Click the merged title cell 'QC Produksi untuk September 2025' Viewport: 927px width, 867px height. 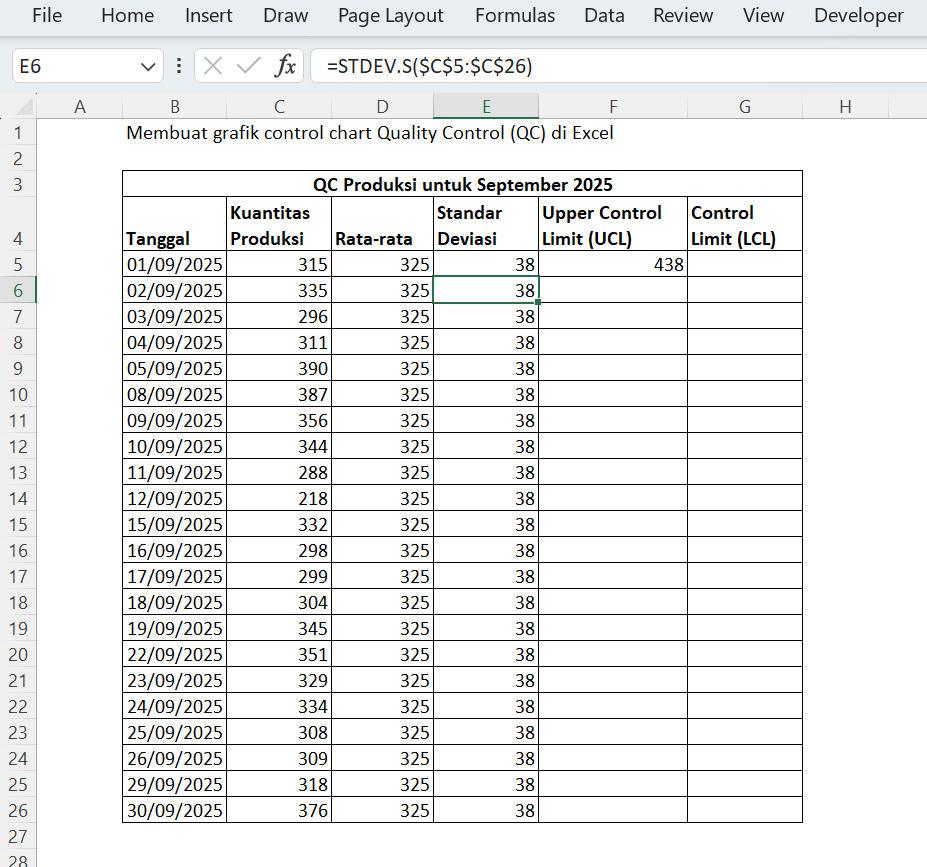pos(462,184)
